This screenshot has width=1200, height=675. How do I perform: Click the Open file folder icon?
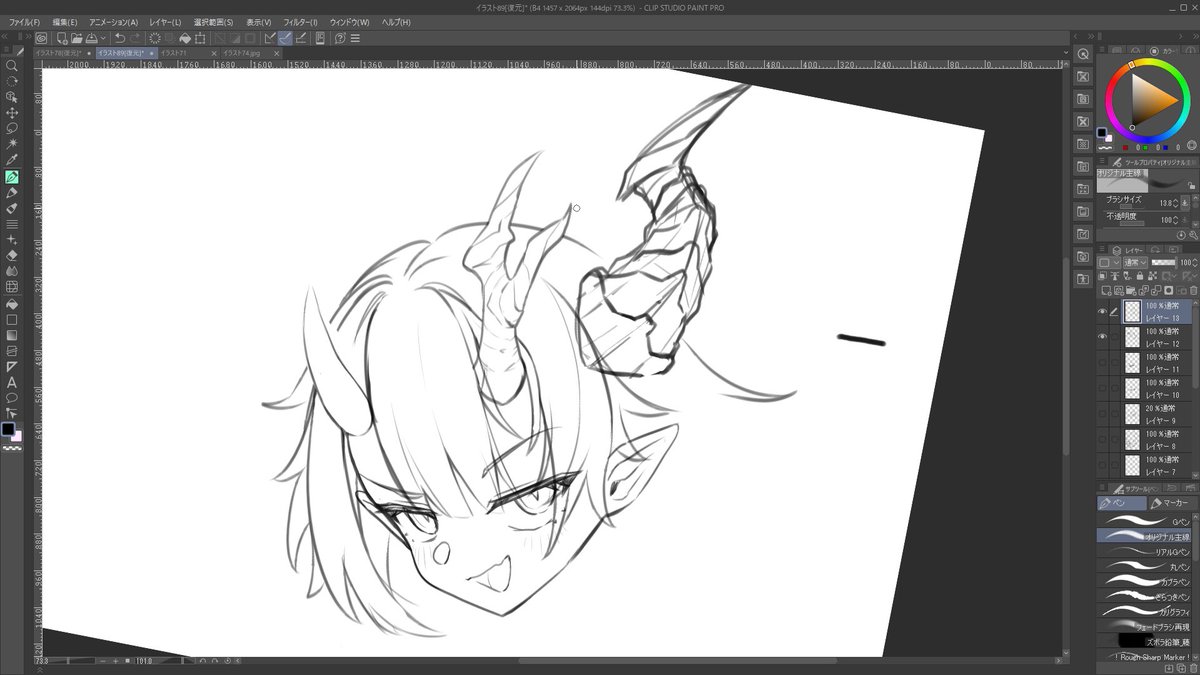tap(77, 38)
